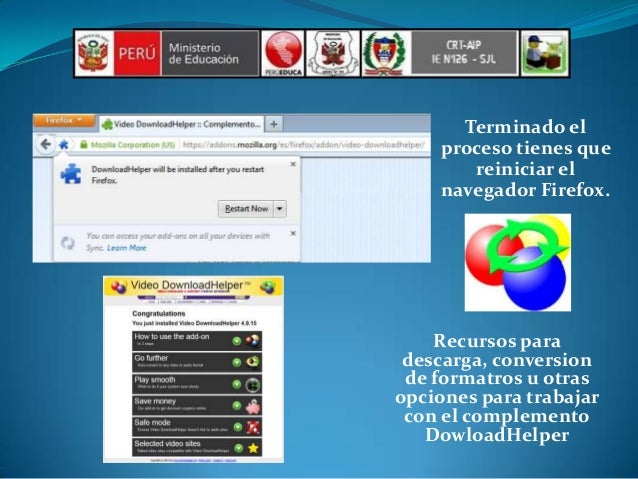Click the green arrow on Save money
Viewport: 638px width, 479px height.
tap(236, 406)
